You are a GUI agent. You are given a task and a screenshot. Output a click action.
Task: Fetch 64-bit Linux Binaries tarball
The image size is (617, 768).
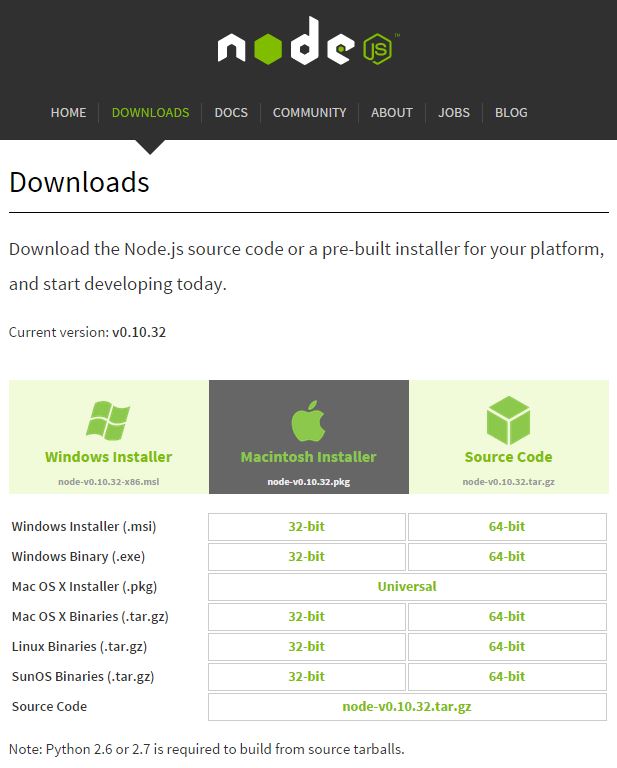click(x=507, y=646)
